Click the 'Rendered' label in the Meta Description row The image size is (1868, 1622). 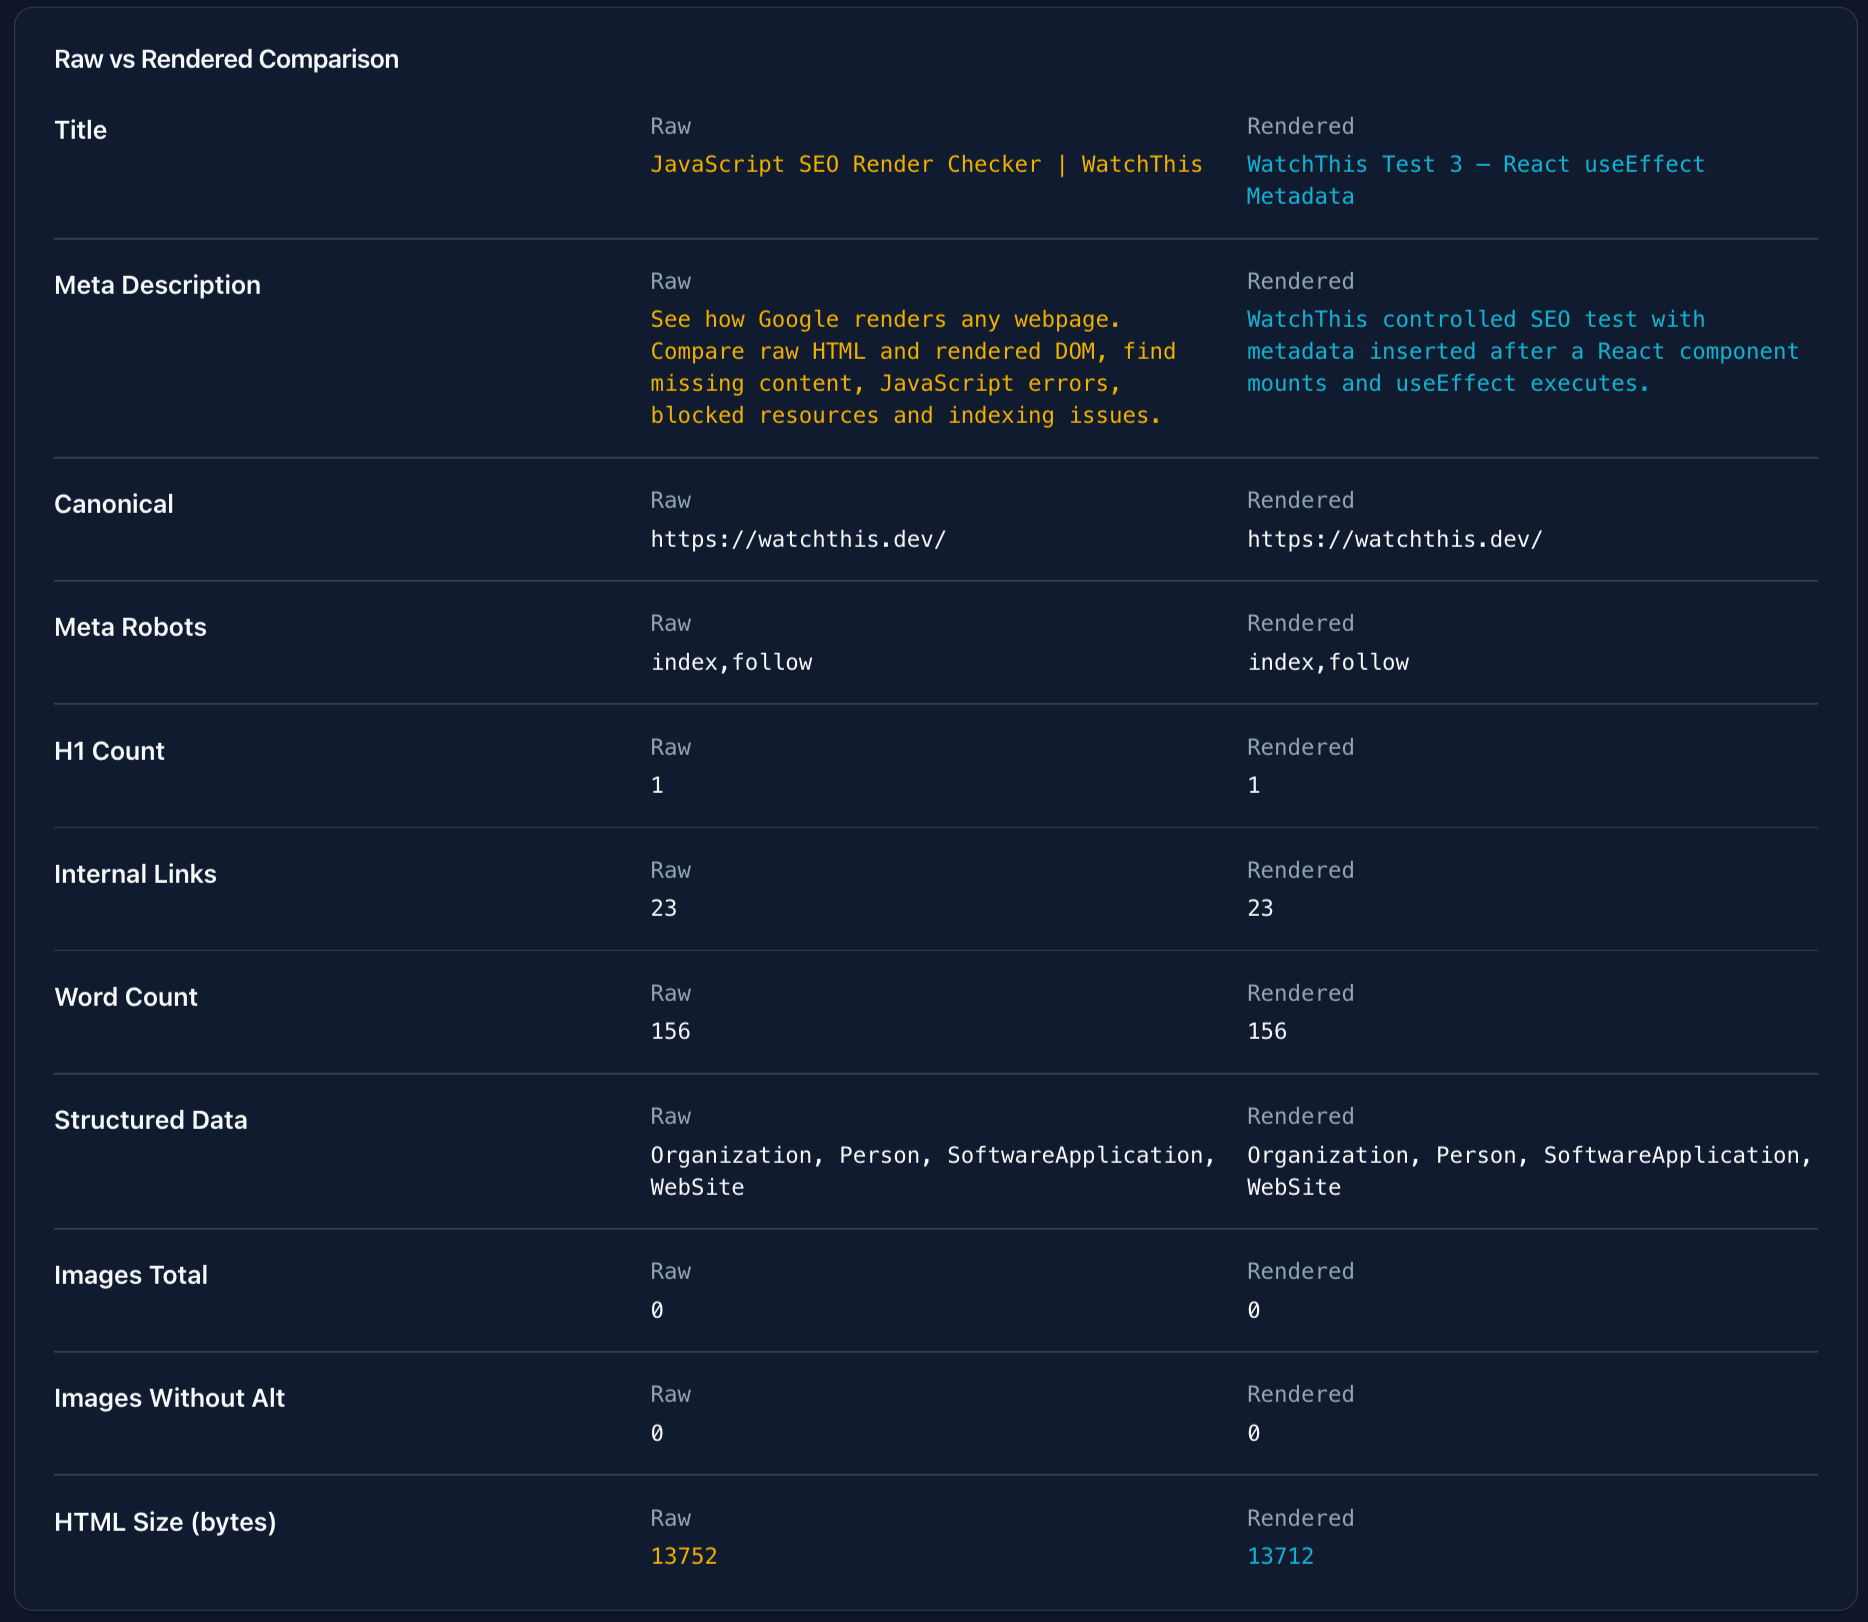coord(1300,281)
